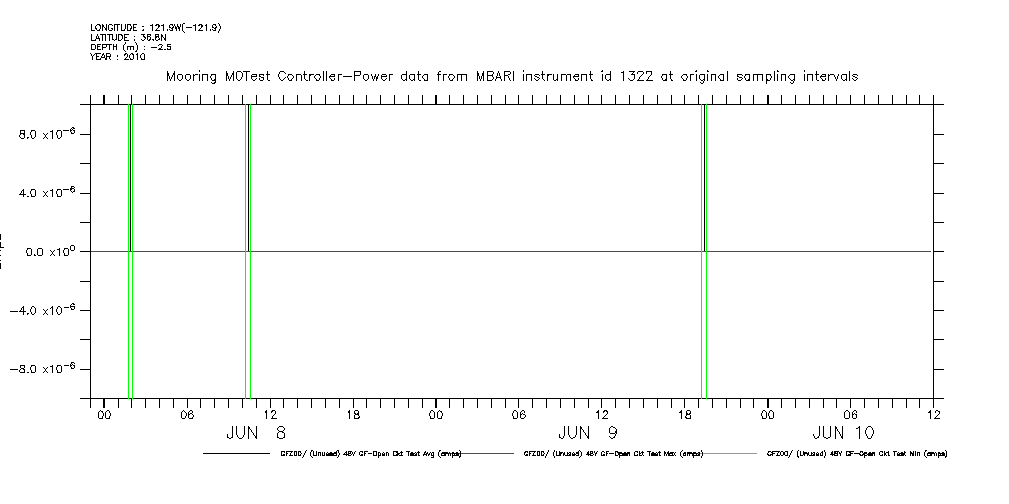
Task: Click the Test Avg legend entry text
Action: tap(370, 454)
